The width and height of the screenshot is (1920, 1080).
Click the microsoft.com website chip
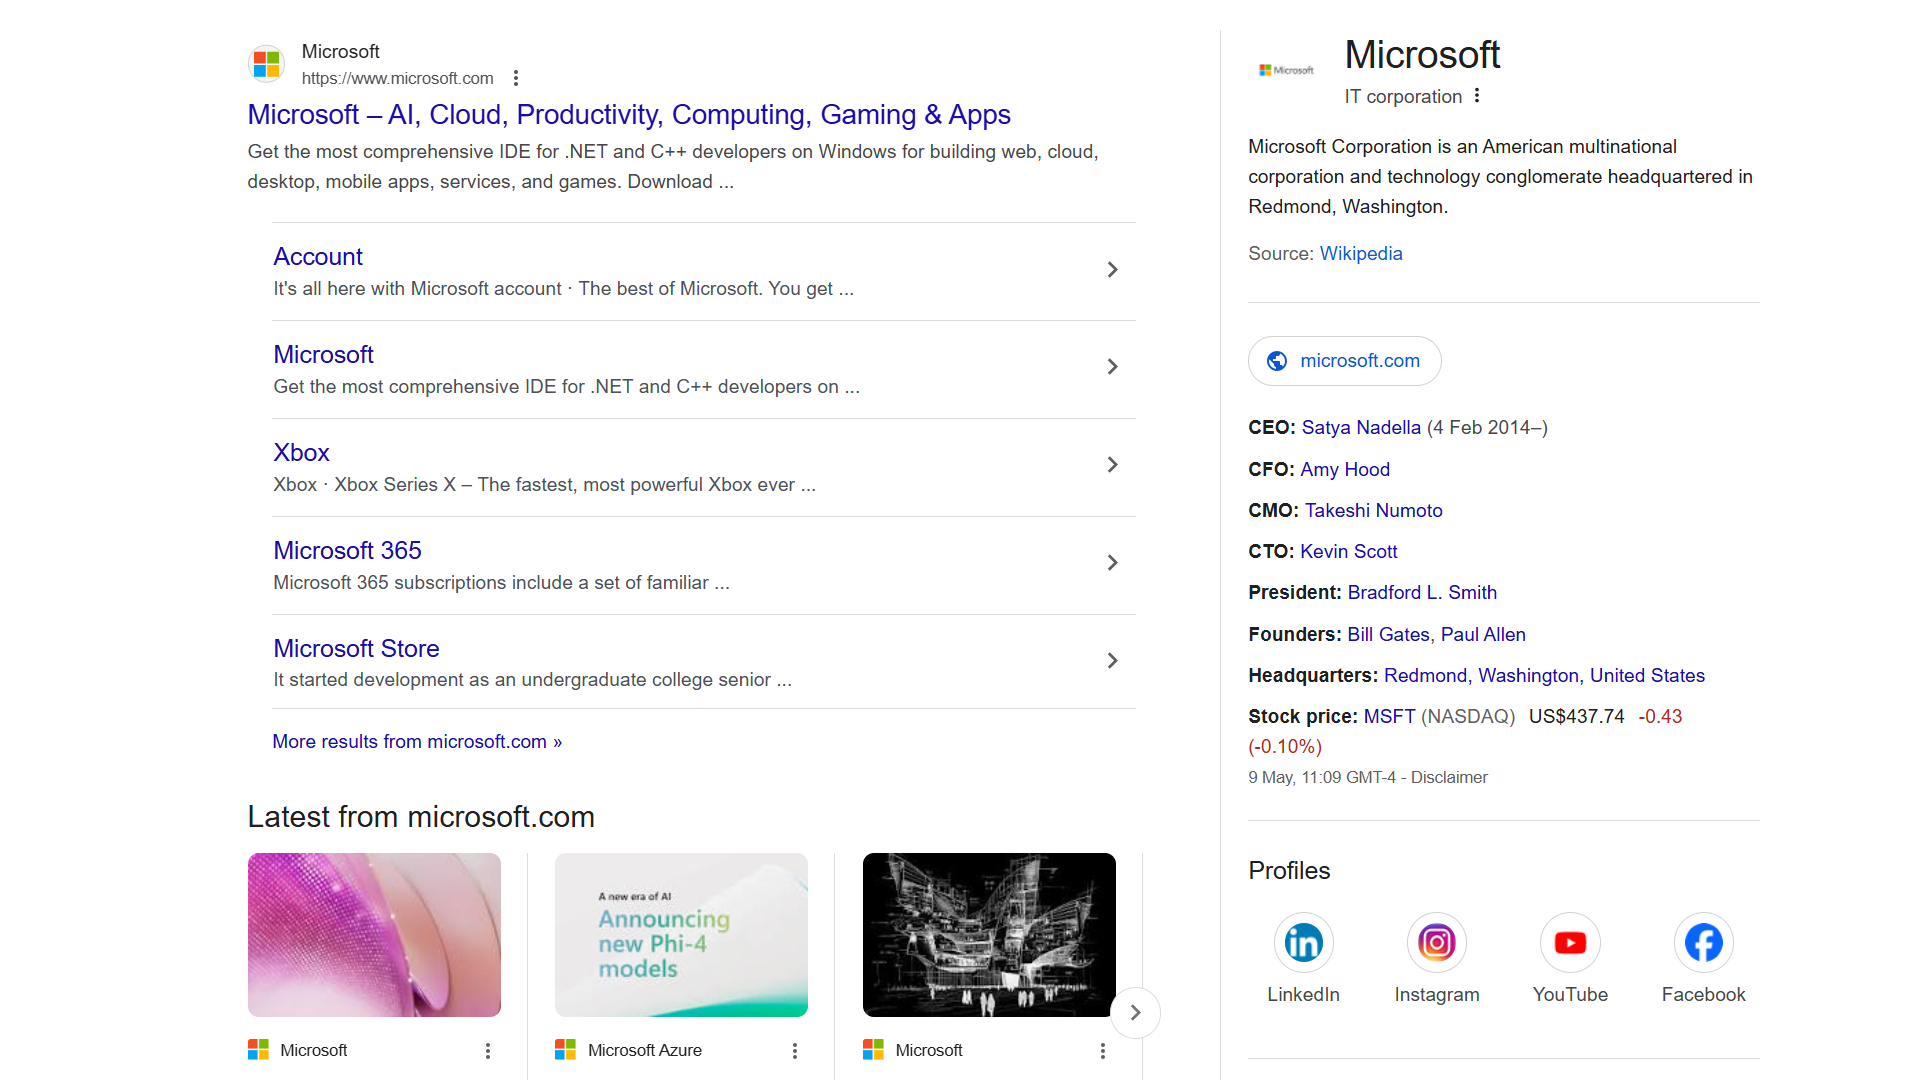click(1344, 361)
